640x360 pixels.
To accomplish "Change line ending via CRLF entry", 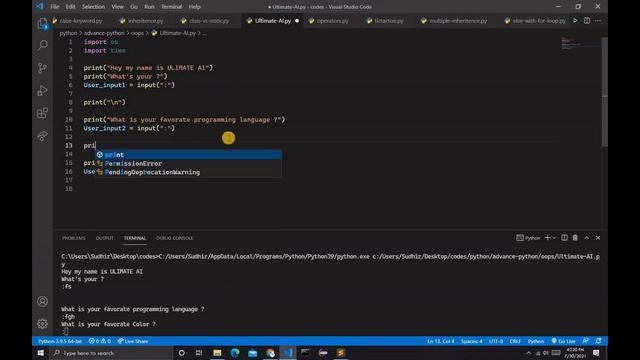I will click(x=515, y=341).
